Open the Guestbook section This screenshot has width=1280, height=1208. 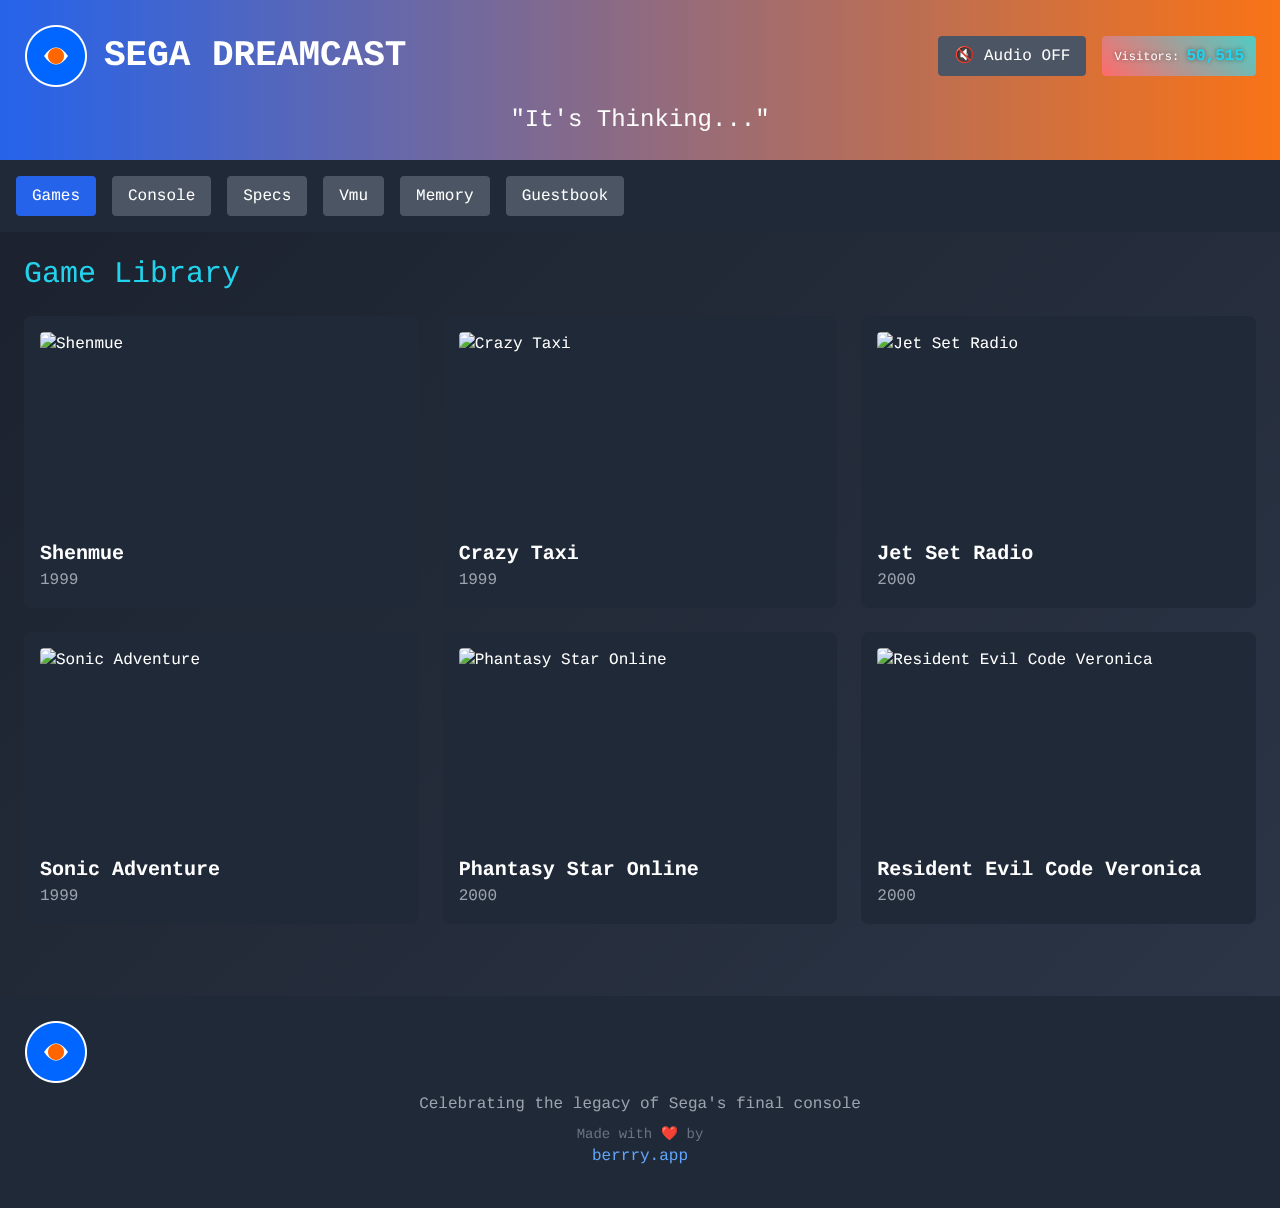pyautogui.click(x=564, y=195)
